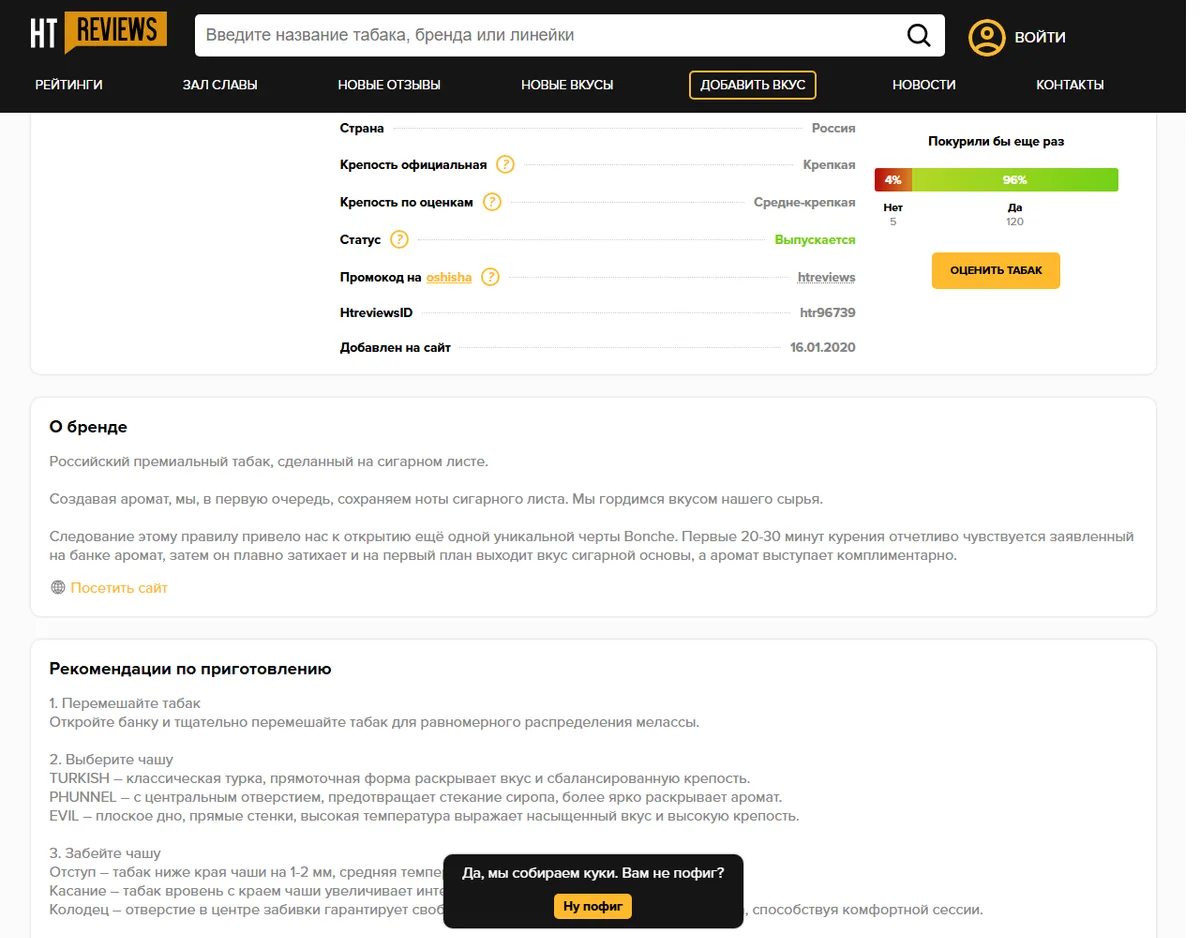
Task: Click the htreviews promo code value
Action: pyautogui.click(x=826, y=277)
